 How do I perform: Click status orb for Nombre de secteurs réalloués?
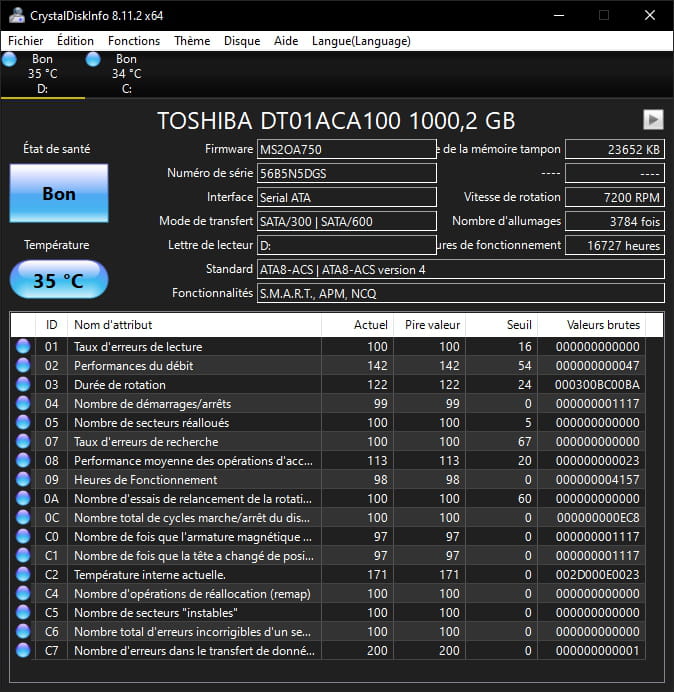tap(23, 422)
